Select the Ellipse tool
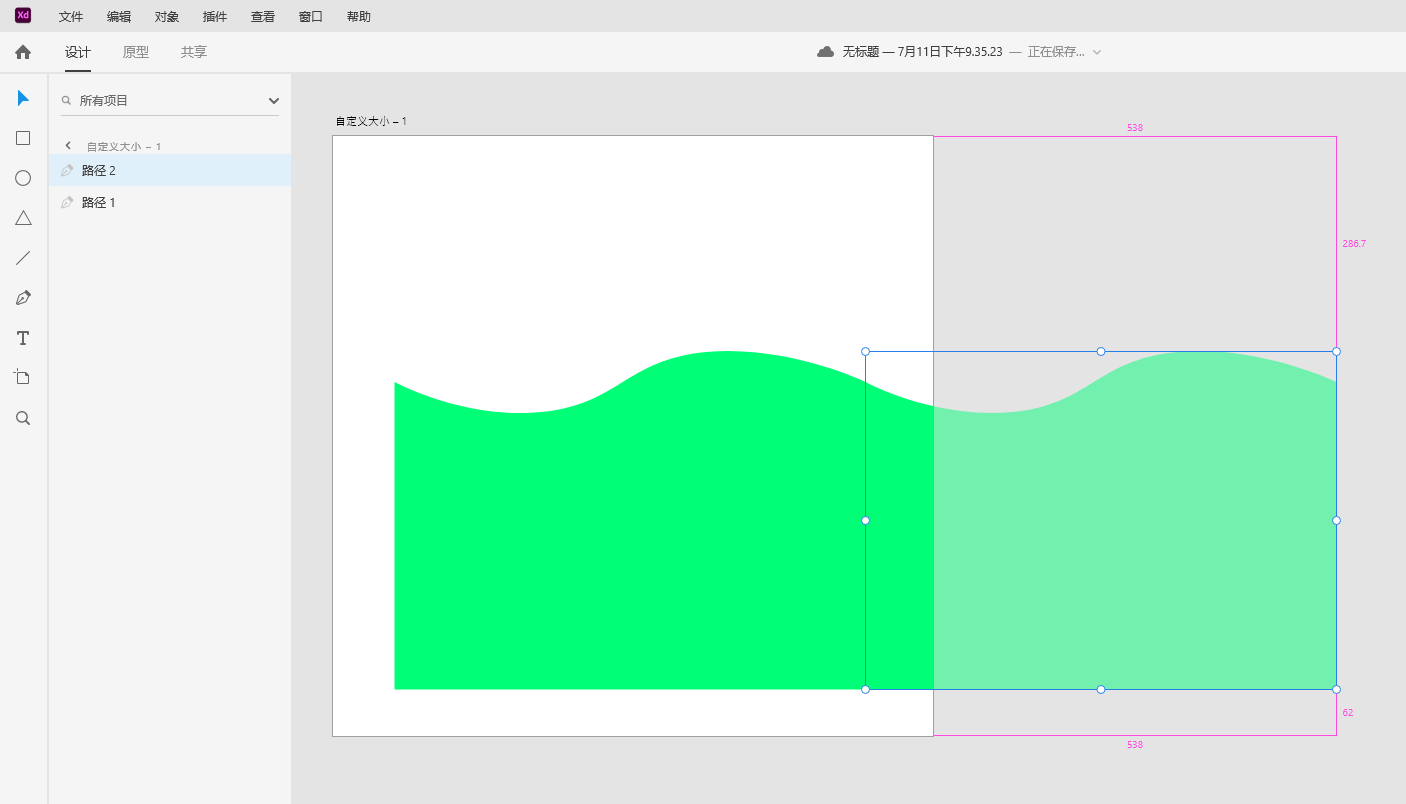Image resolution: width=1406 pixels, height=804 pixels. coord(23,178)
